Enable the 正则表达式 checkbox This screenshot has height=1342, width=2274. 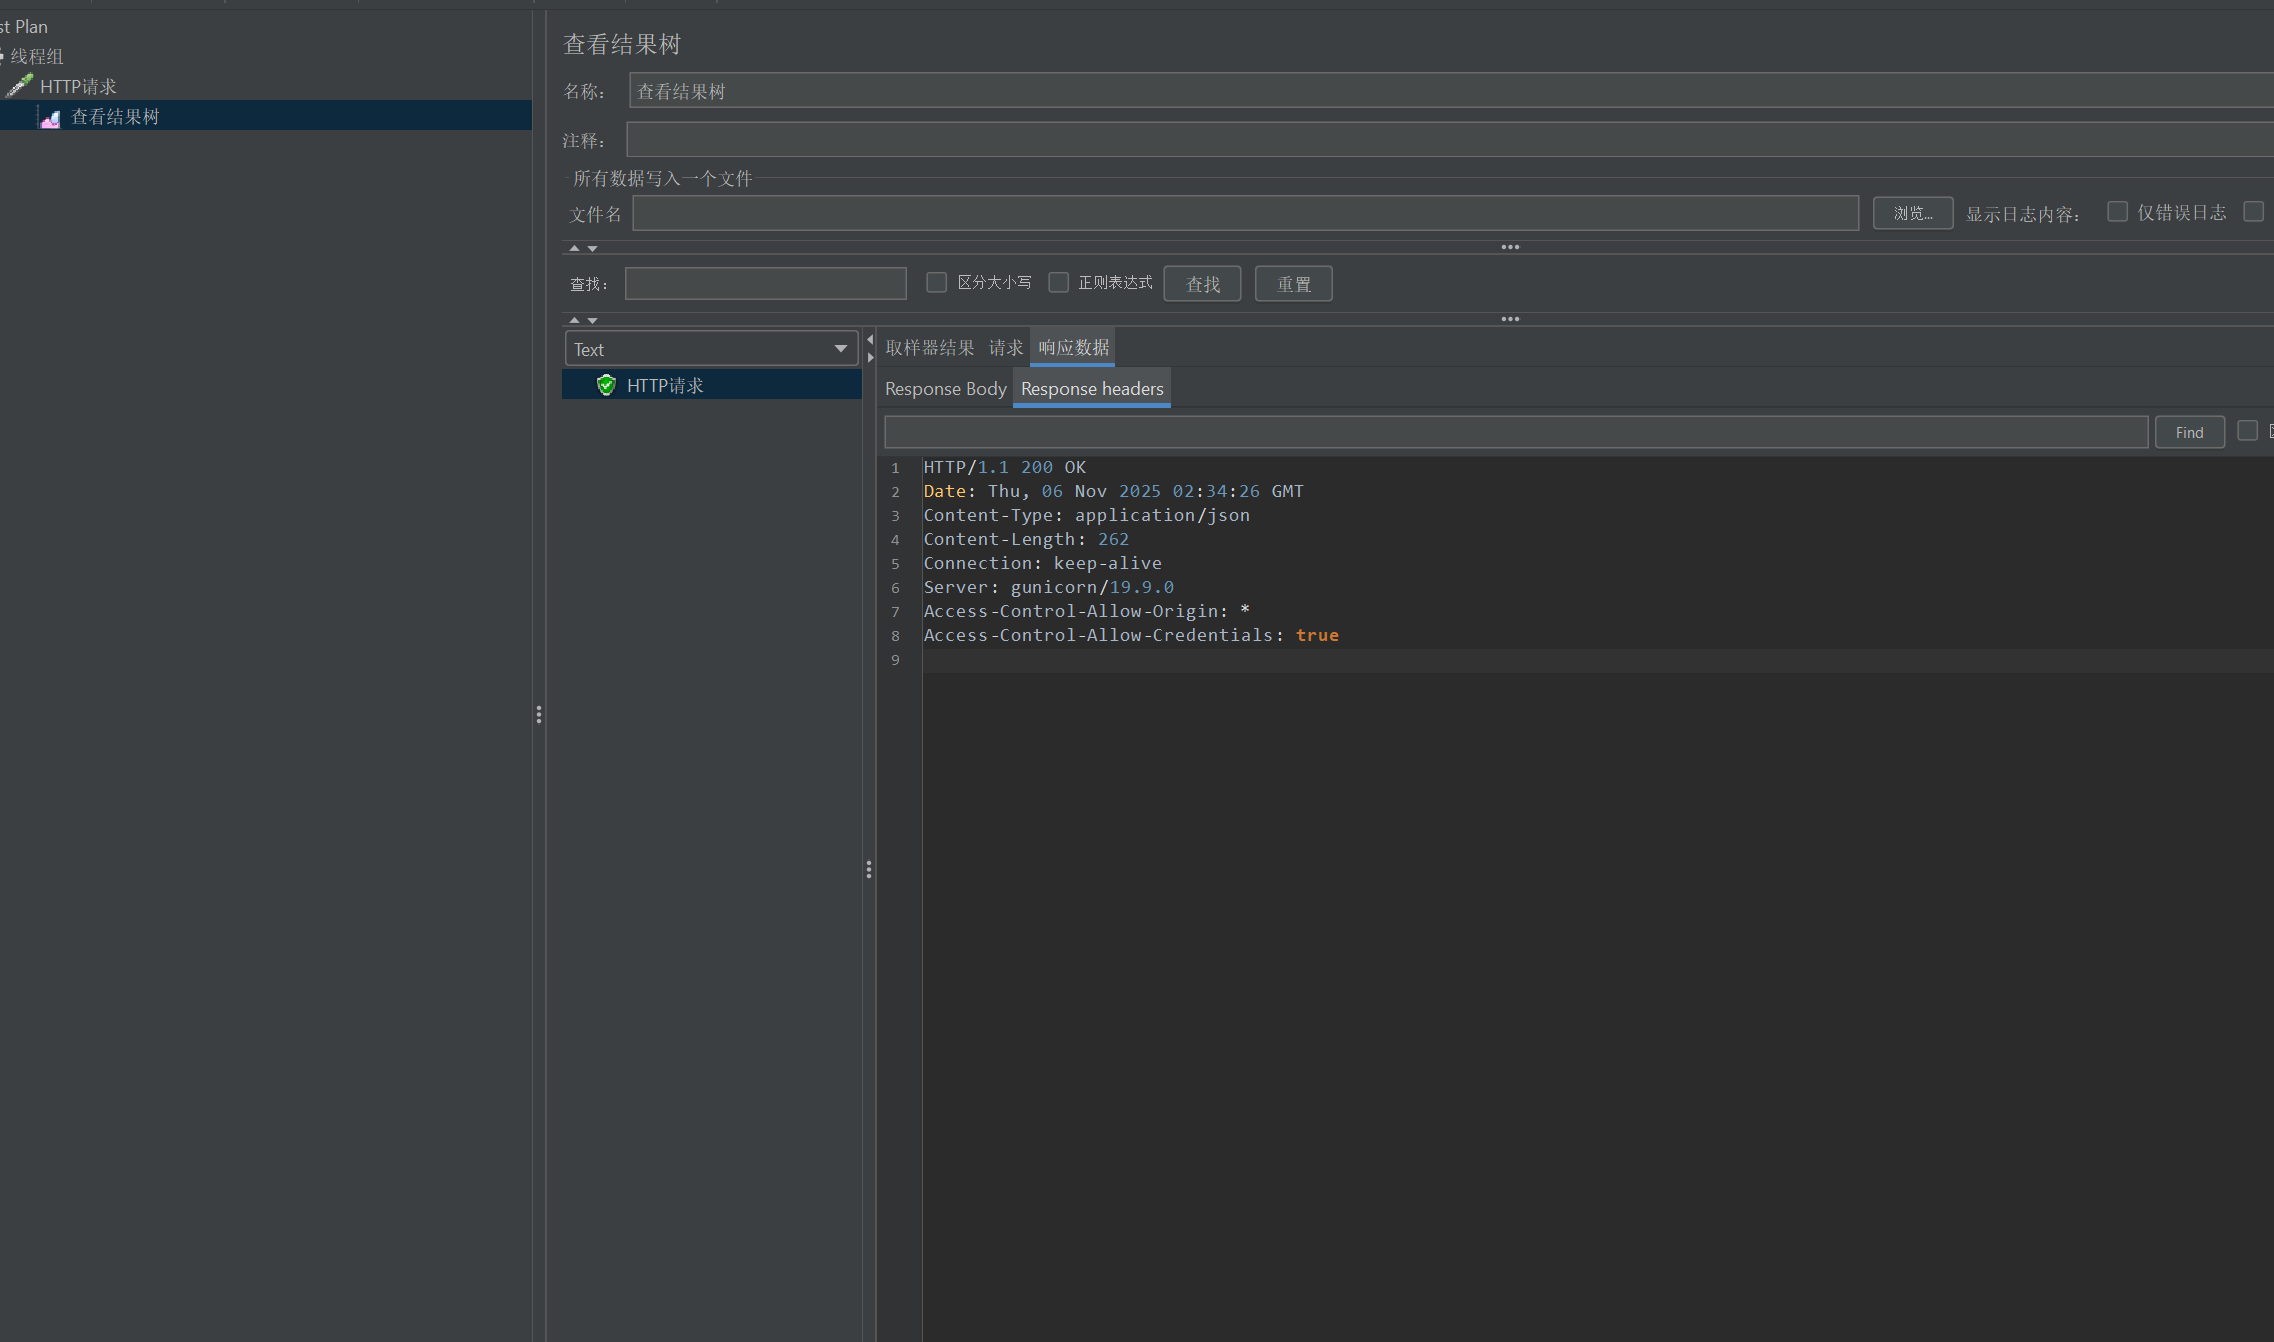click(1058, 283)
